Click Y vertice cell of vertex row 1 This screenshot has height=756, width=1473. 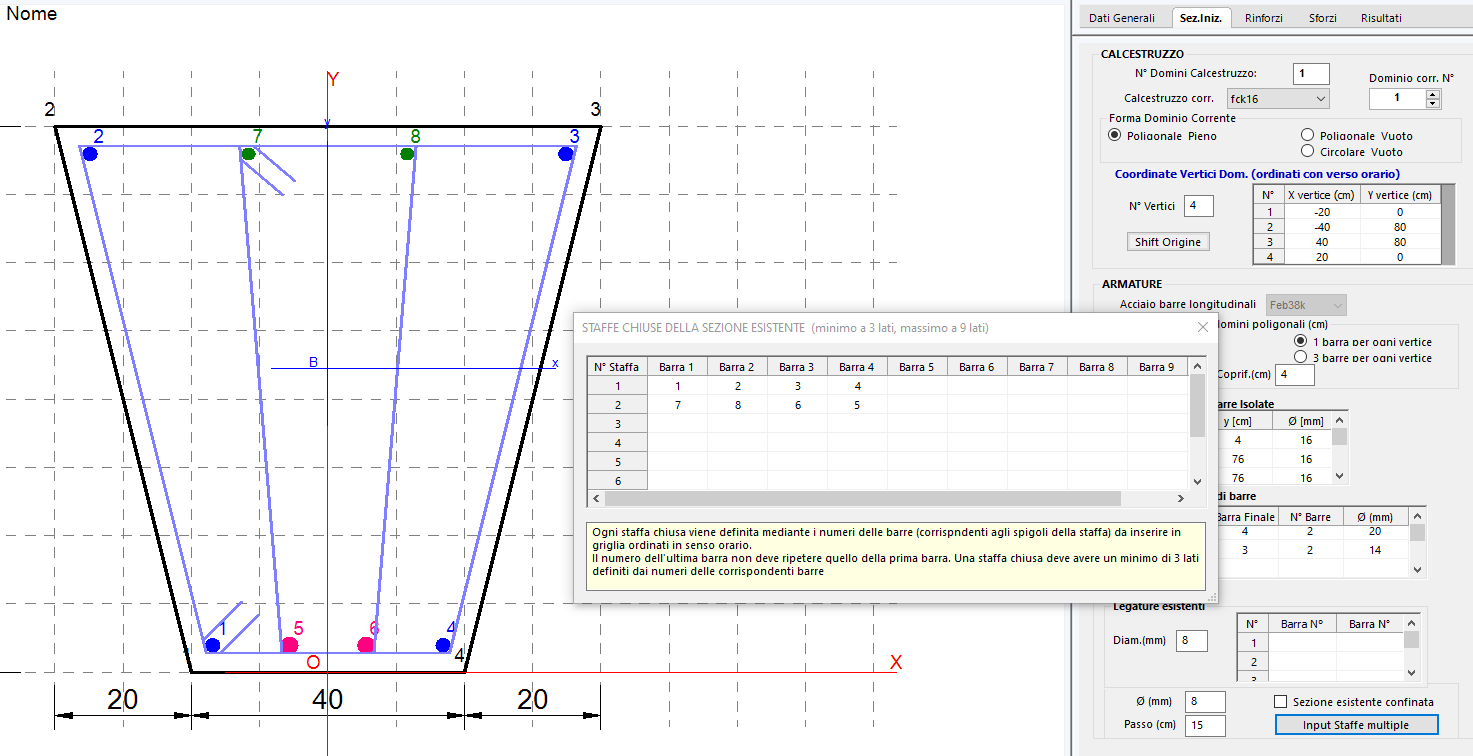coord(1400,211)
